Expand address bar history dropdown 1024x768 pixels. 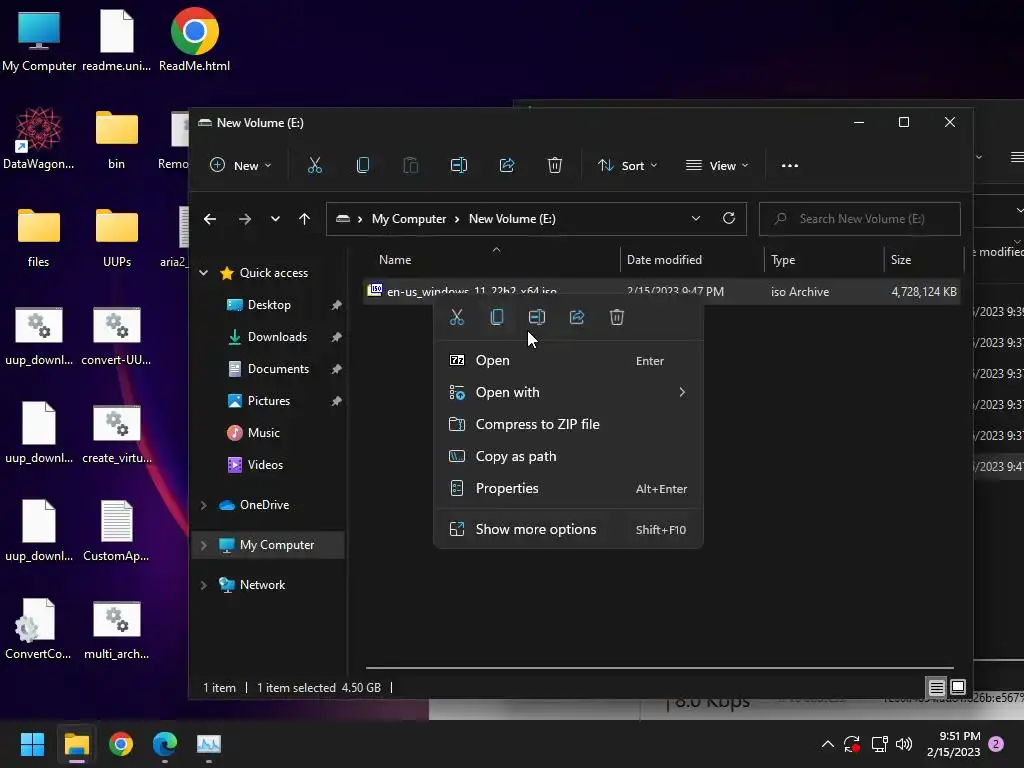(696, 218)
